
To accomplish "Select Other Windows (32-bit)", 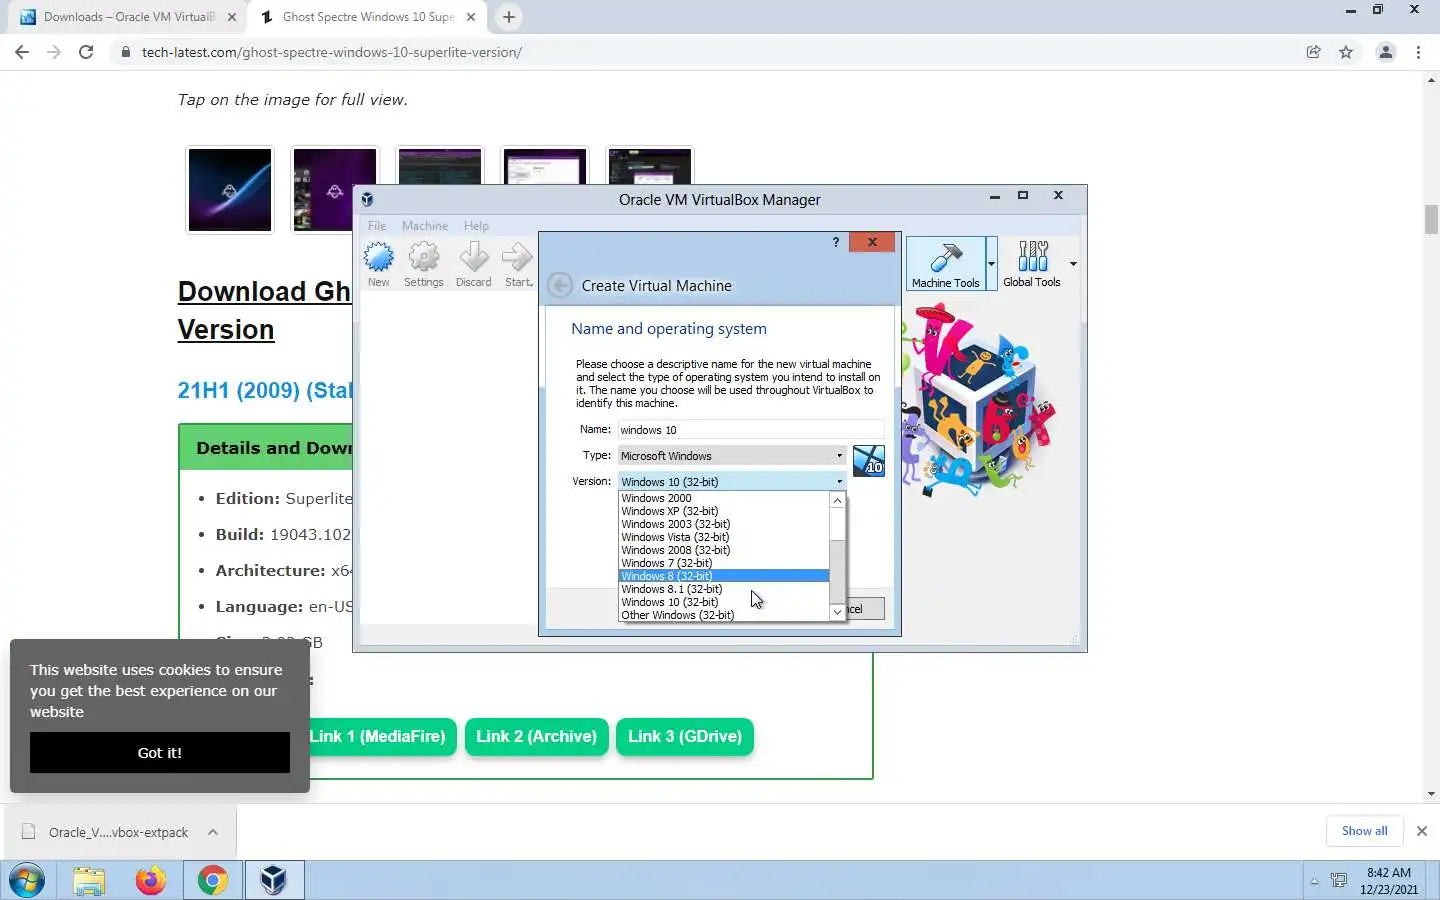I will (x=724, y=615).
